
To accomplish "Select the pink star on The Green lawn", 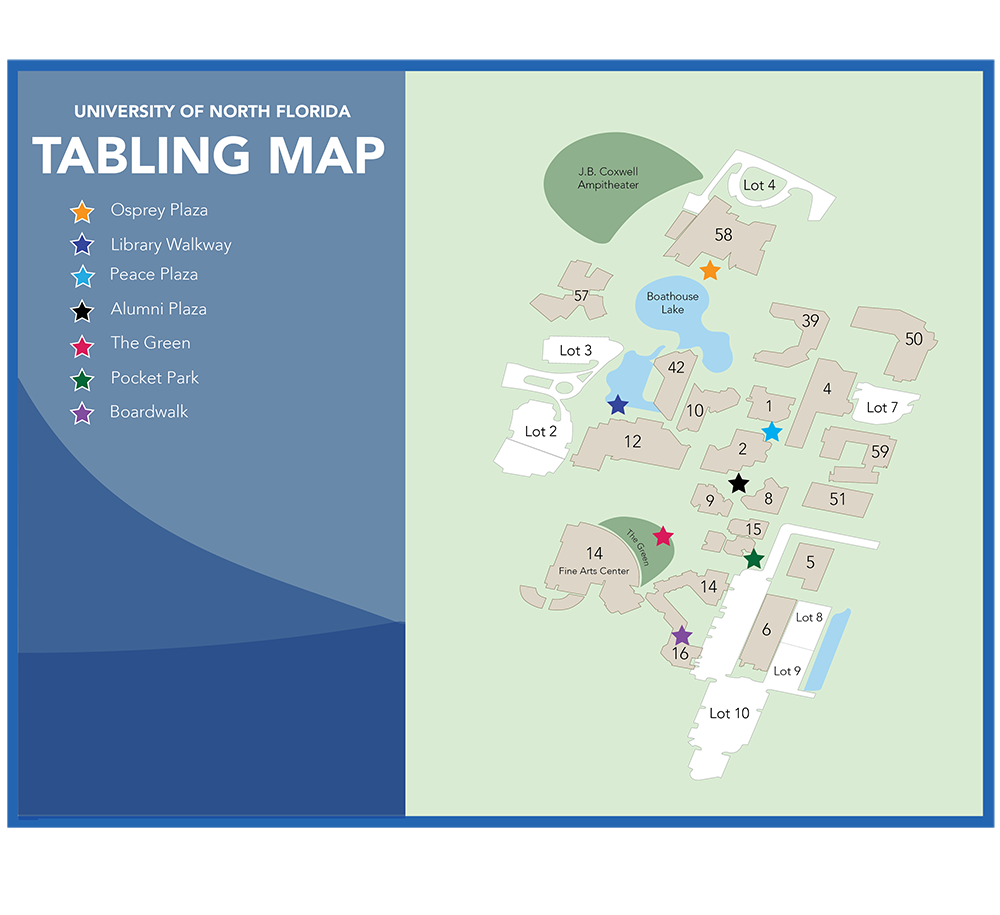I will [663, 536].
